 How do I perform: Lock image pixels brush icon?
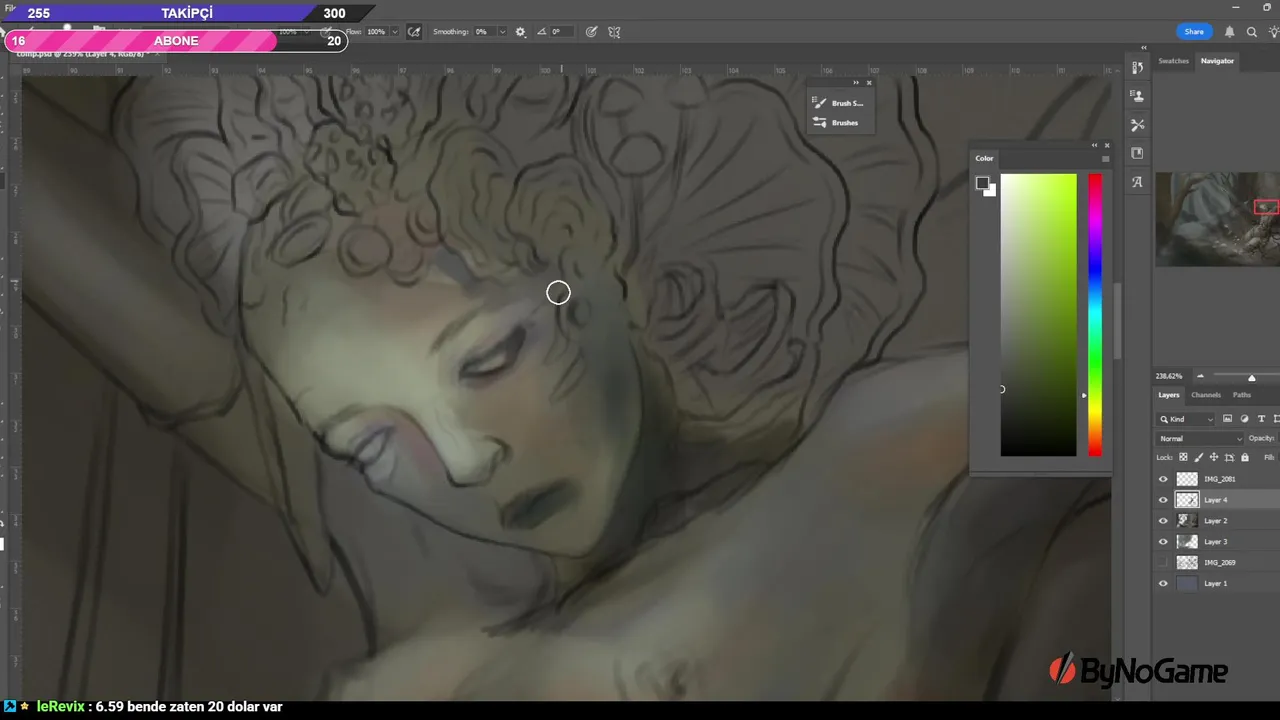(1198, 457)
